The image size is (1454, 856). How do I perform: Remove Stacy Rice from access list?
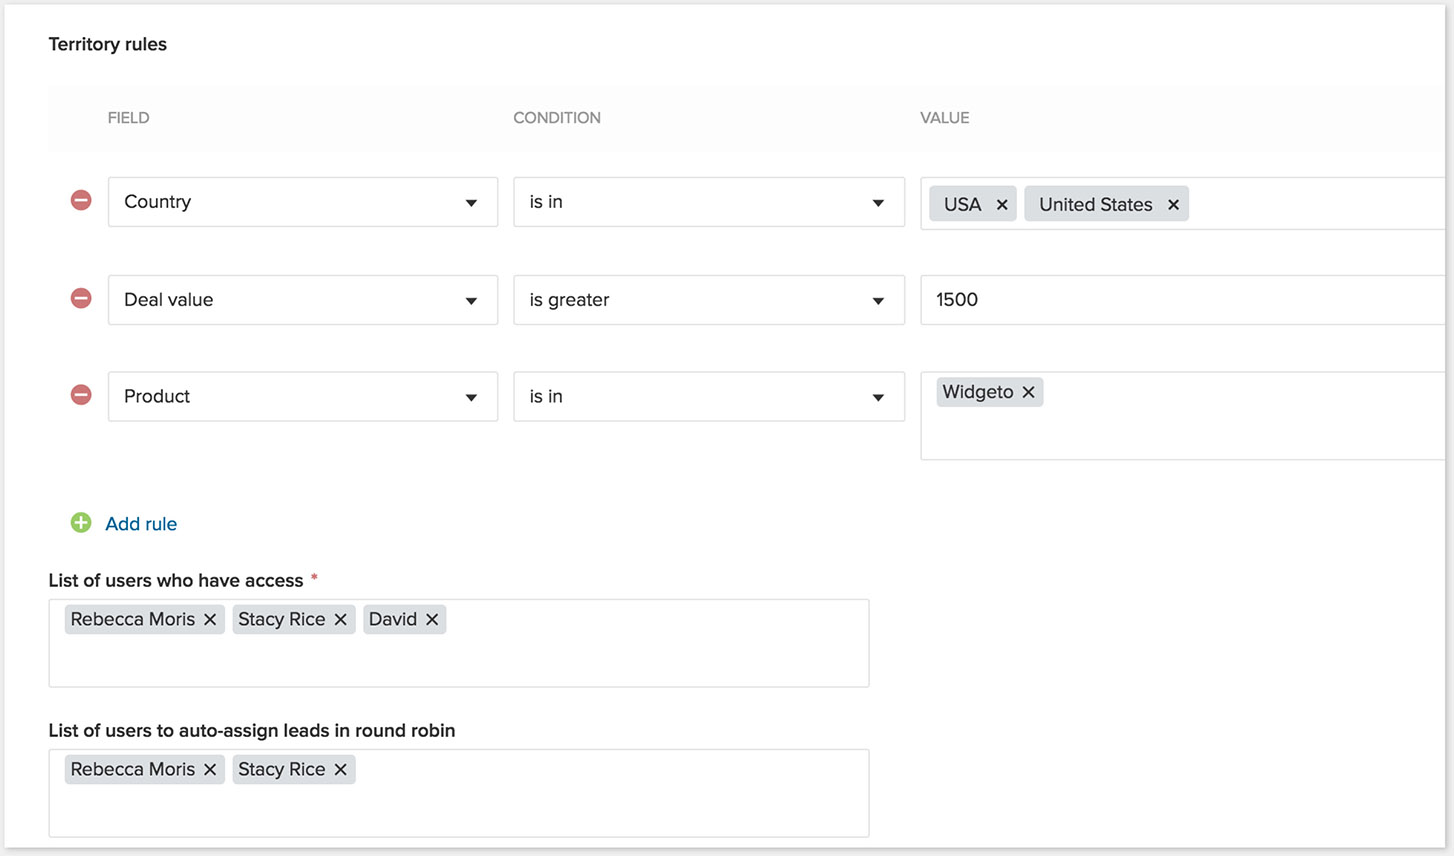(340, 619)
